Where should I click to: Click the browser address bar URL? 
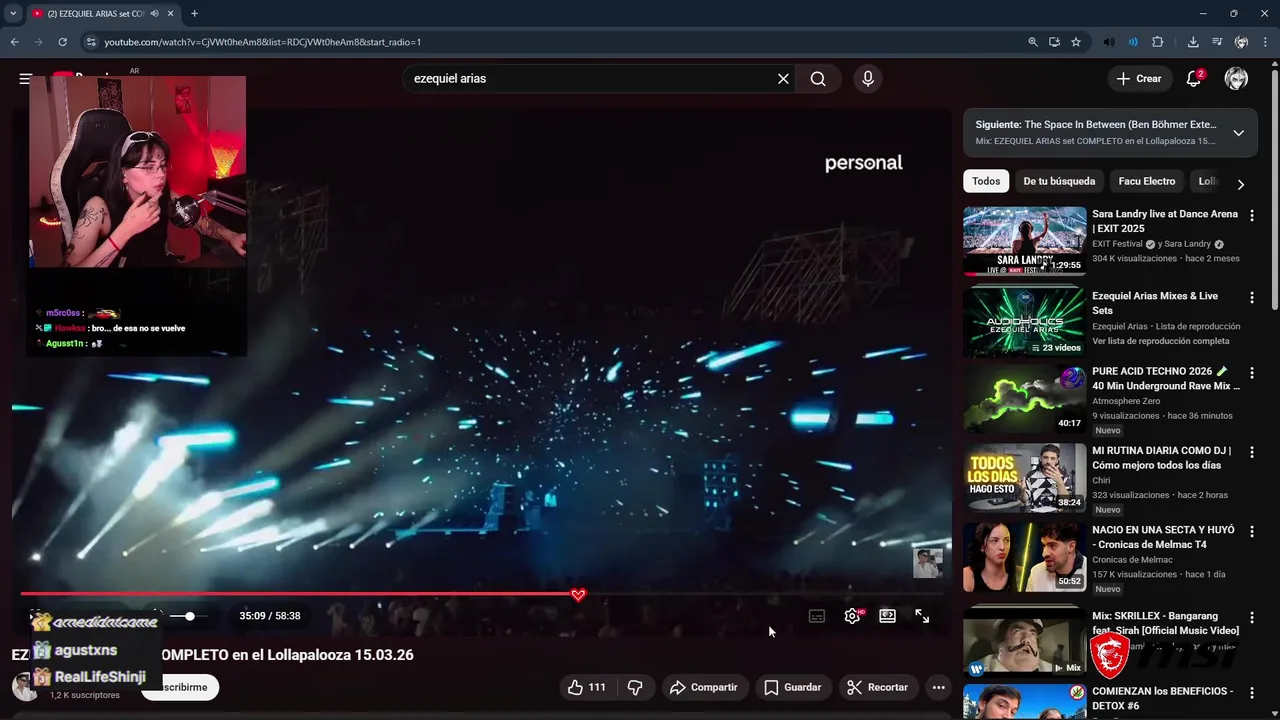tap(262, 42)
